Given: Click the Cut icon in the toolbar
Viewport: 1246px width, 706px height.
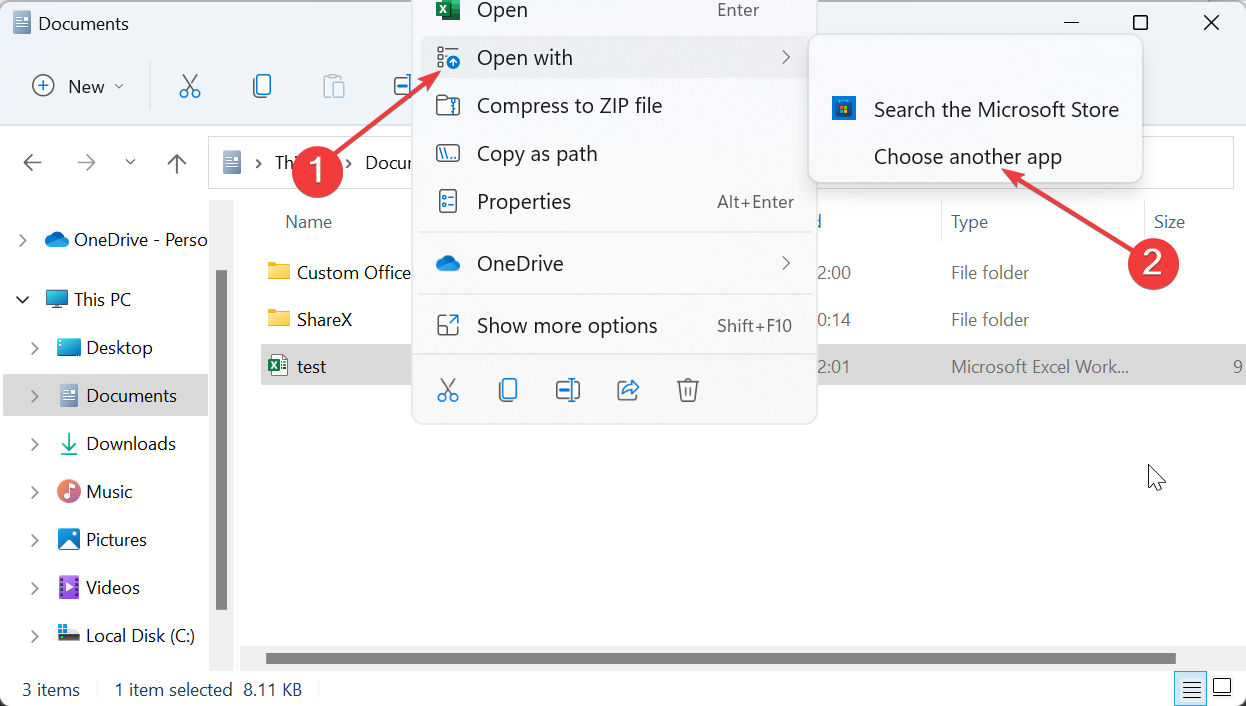Looking at the screenshot, I should click(x=190, y=86).
